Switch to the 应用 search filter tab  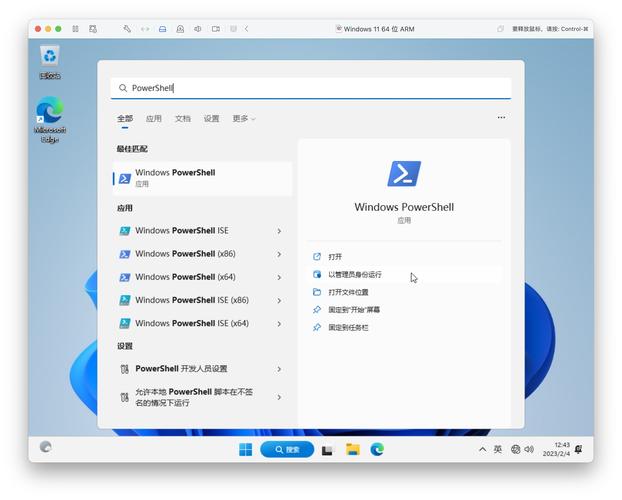pos(154,118)
